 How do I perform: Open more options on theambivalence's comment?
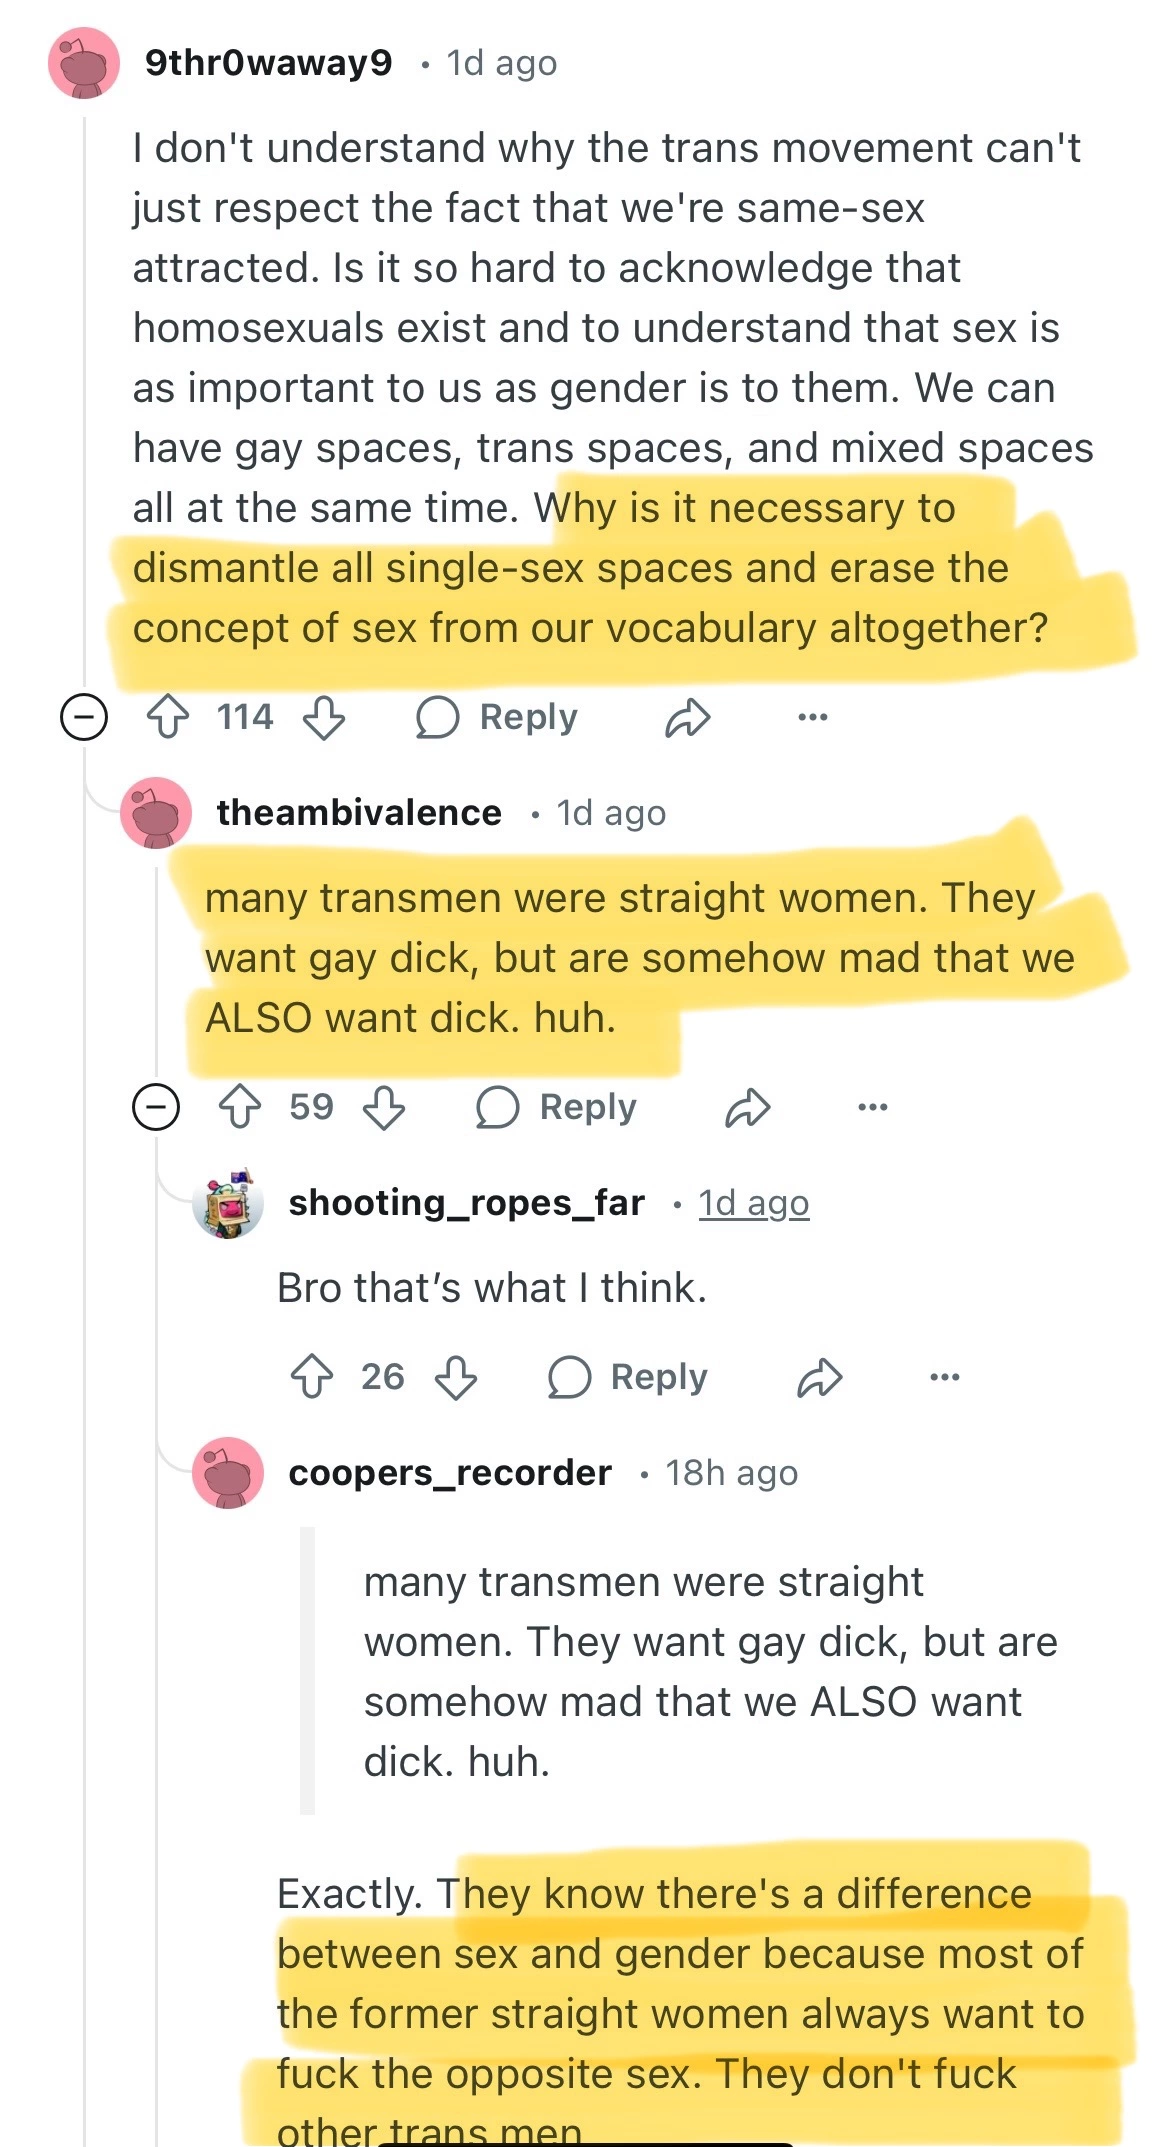pos(872,1107)
